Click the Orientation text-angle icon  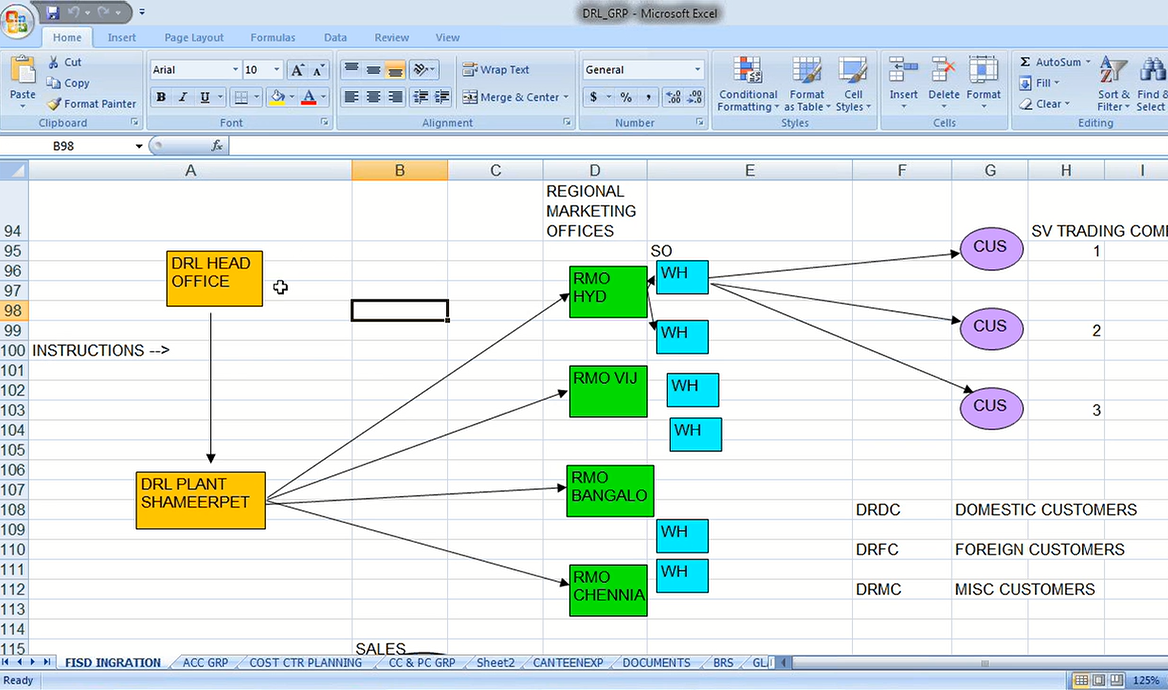click(x=422, y=70)
